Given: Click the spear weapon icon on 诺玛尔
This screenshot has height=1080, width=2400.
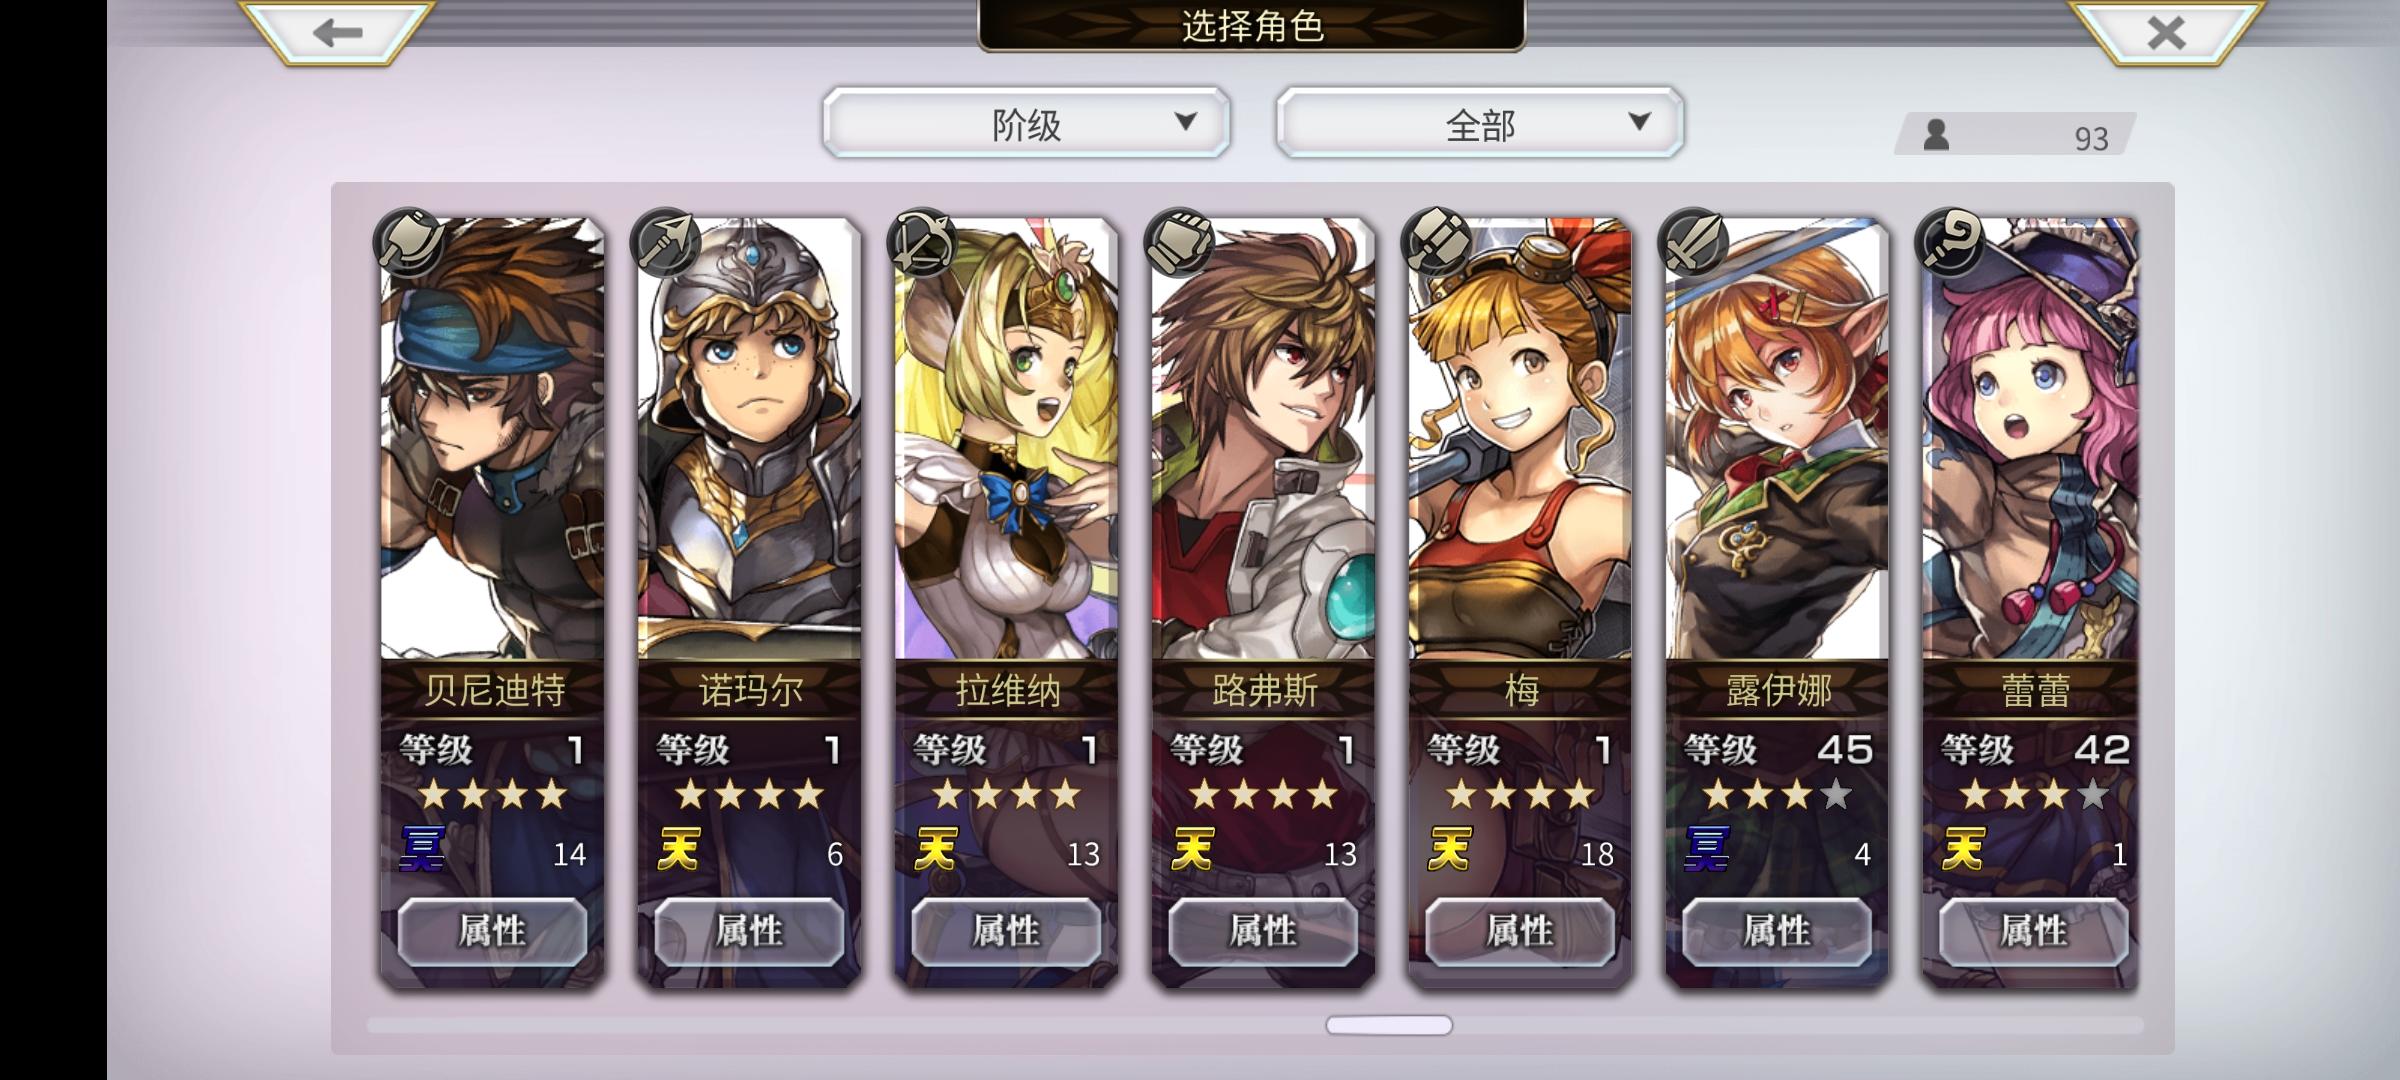Looking at the screenshot, I should 666,242.
